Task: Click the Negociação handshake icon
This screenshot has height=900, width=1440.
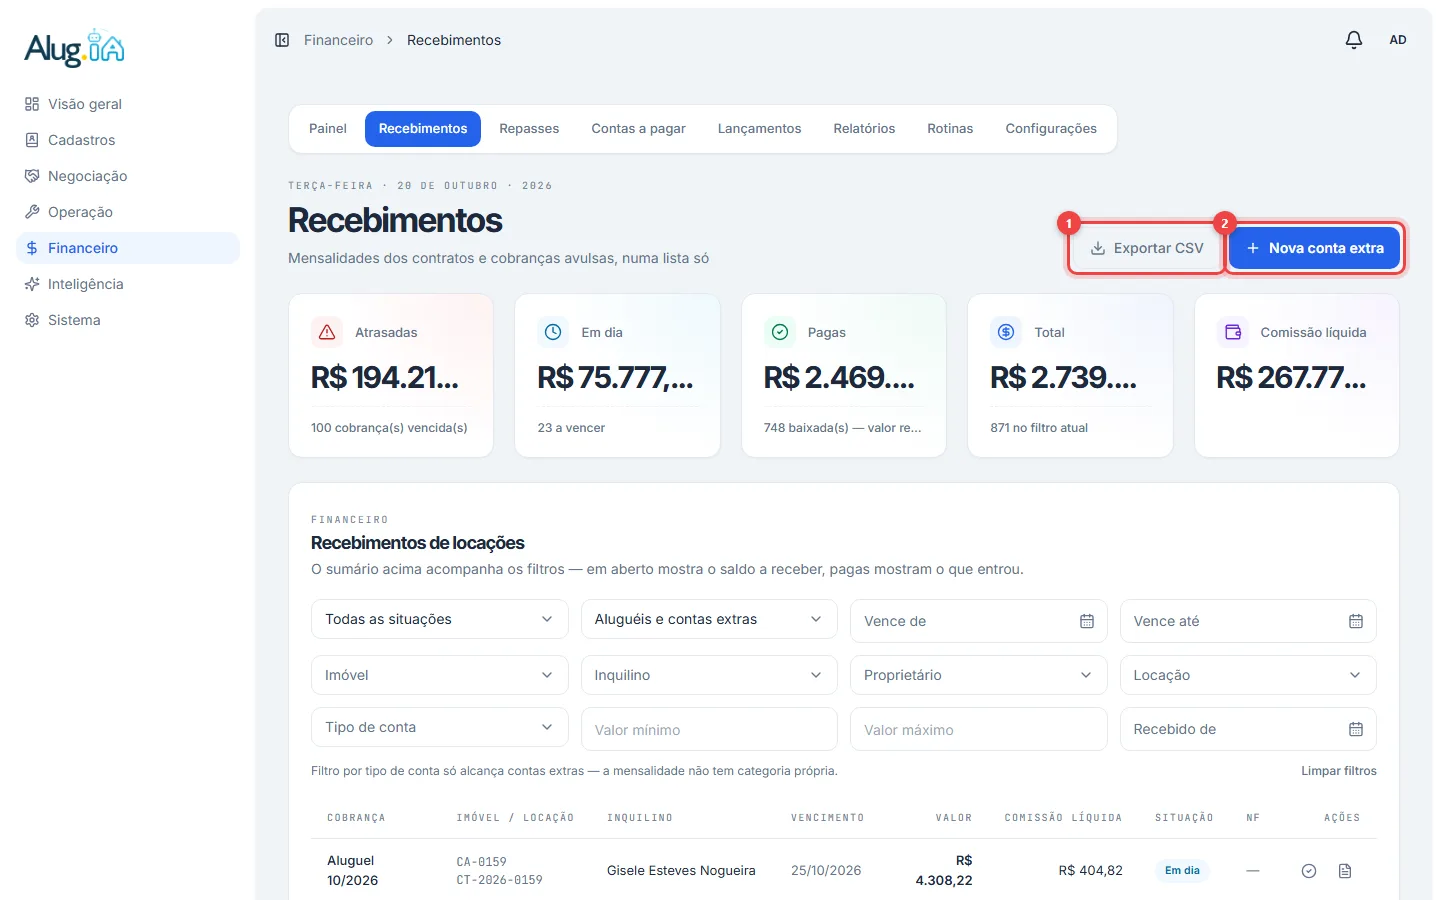Action: 32,176
